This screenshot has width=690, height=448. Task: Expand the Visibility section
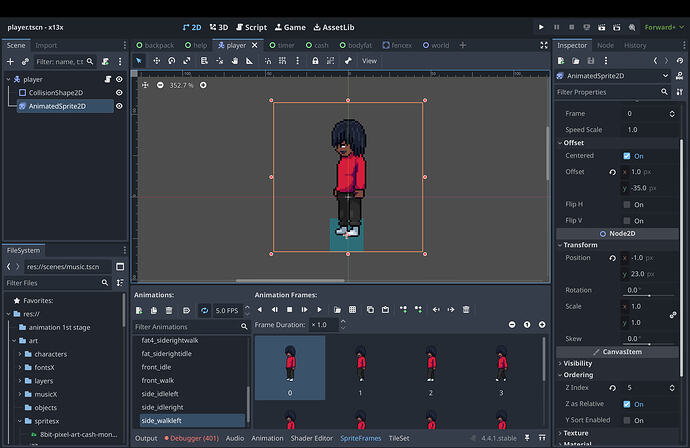click(577, 363)
